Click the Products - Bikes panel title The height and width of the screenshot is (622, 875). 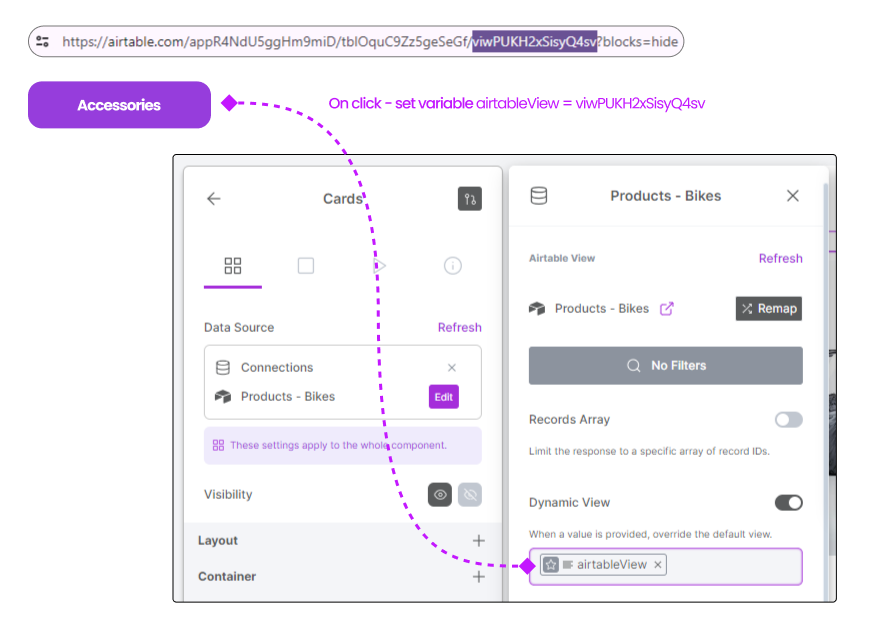[665, 196]
